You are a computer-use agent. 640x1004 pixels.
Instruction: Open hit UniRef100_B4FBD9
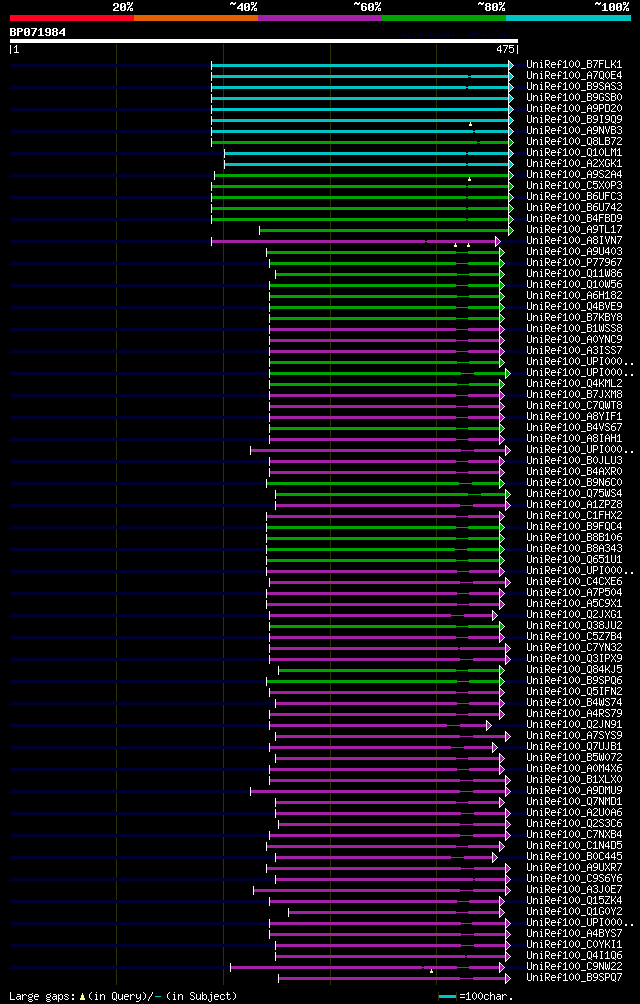click(x=573, y=219)
